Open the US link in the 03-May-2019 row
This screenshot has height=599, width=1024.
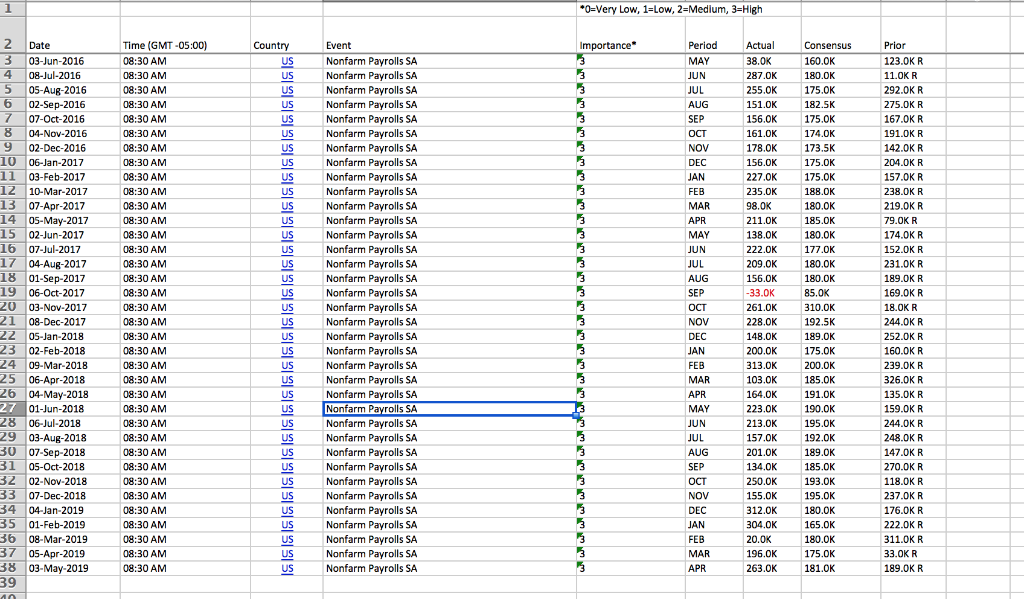coord(287,568)
